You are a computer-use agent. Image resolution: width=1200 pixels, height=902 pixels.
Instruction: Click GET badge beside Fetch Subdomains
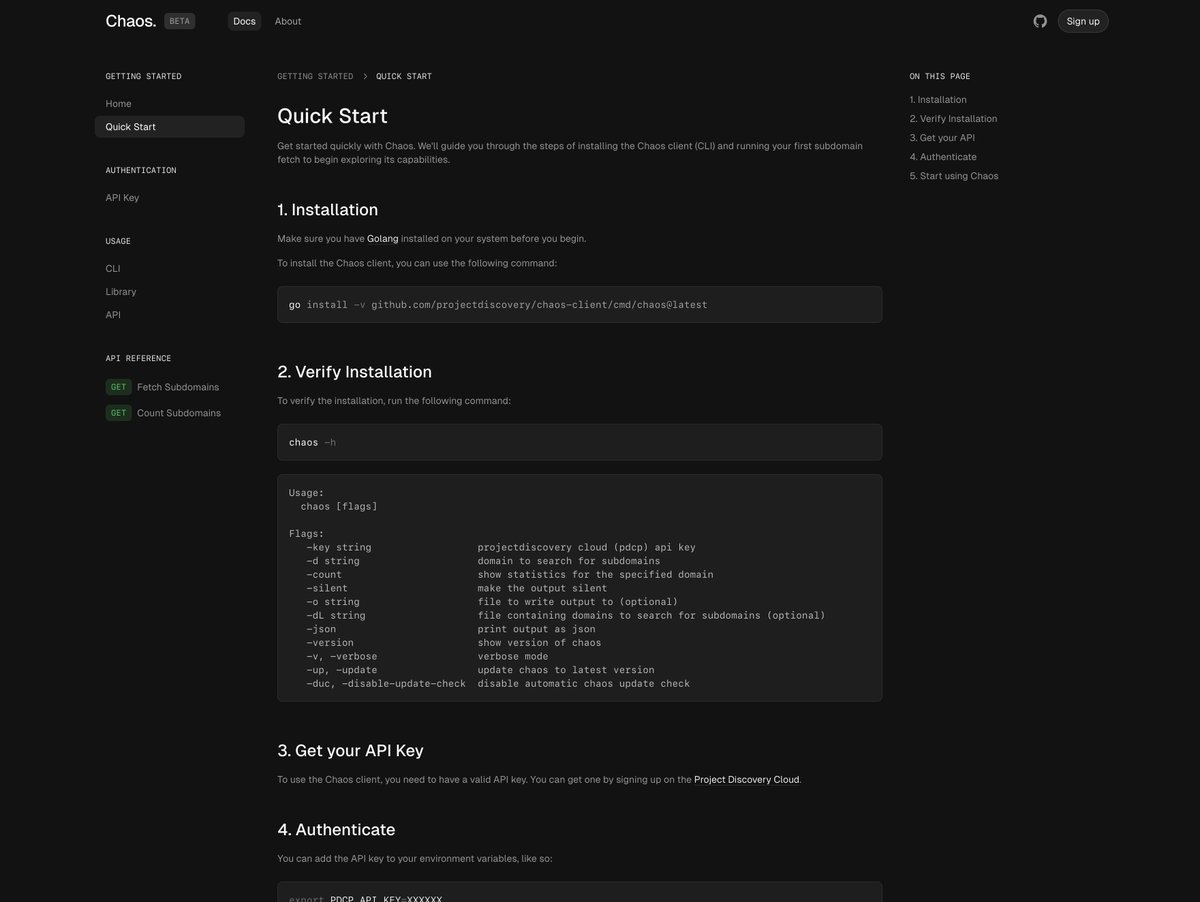119,387
